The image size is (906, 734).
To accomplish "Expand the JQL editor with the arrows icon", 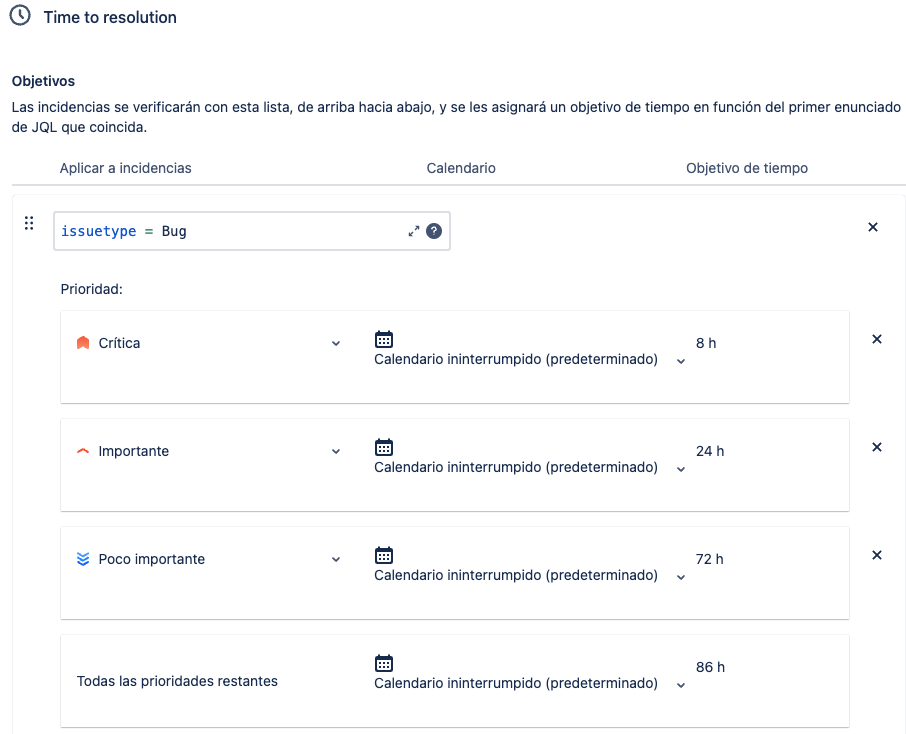I will 414,231.
